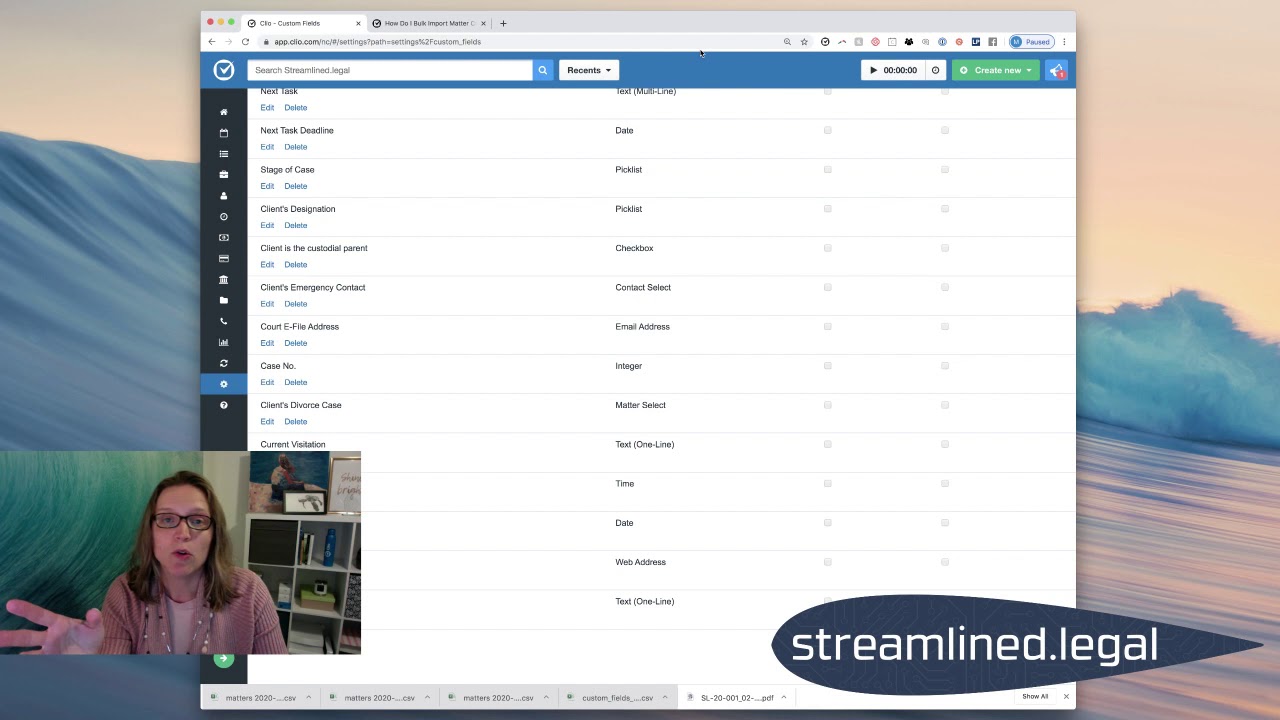Open the time entry clock icon beside timer

click(x=935, y=70)
